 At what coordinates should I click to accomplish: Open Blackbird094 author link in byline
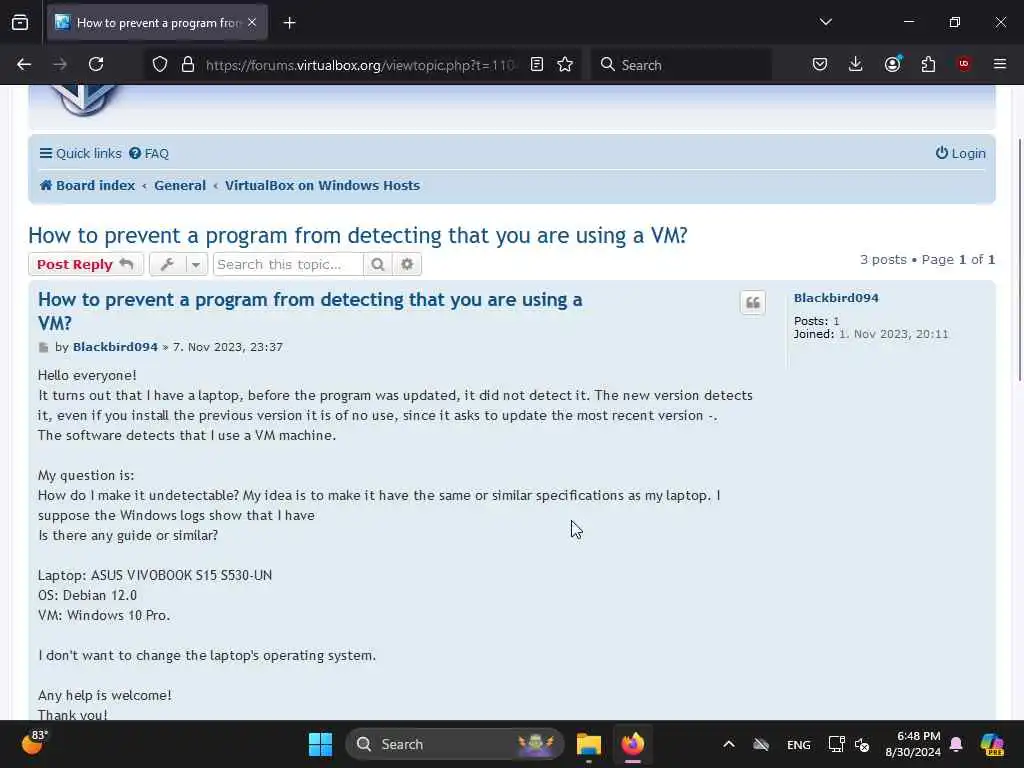point(115,347)
